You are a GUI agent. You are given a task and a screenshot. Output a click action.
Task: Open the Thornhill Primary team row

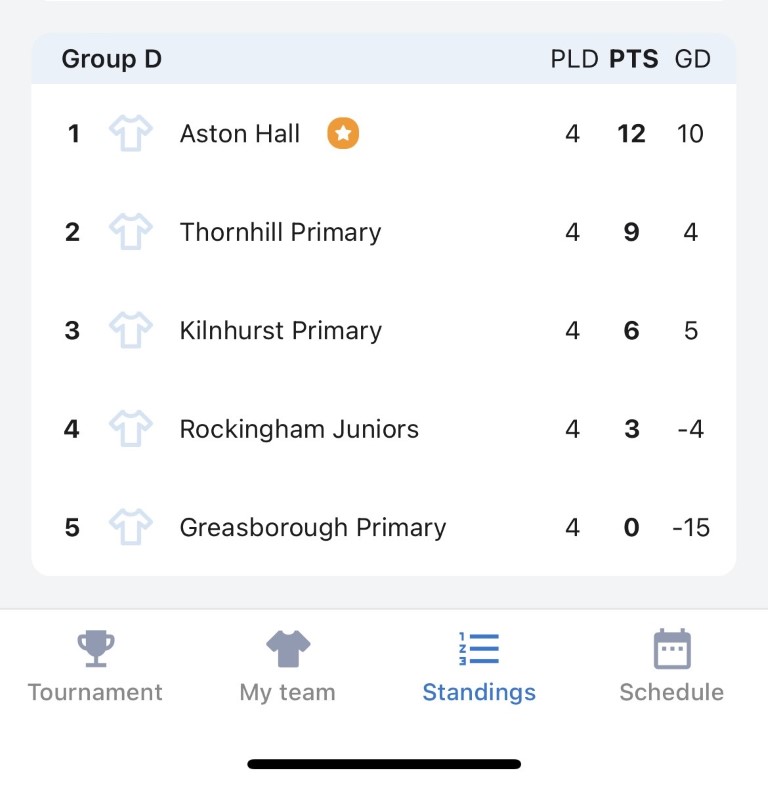pyautogui.click(x=383, y=232)
